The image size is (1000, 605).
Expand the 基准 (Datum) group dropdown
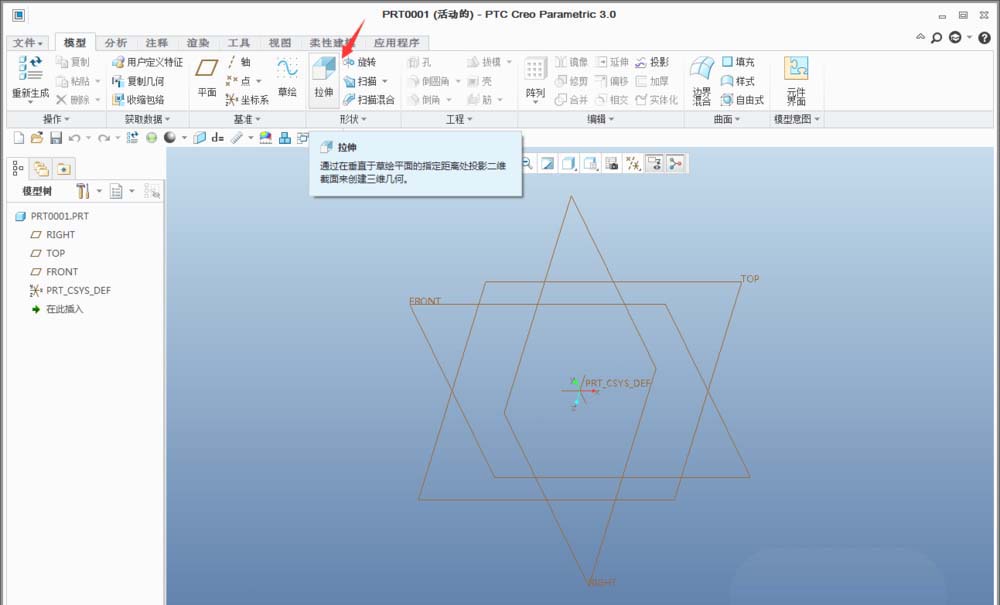(247, 119)
